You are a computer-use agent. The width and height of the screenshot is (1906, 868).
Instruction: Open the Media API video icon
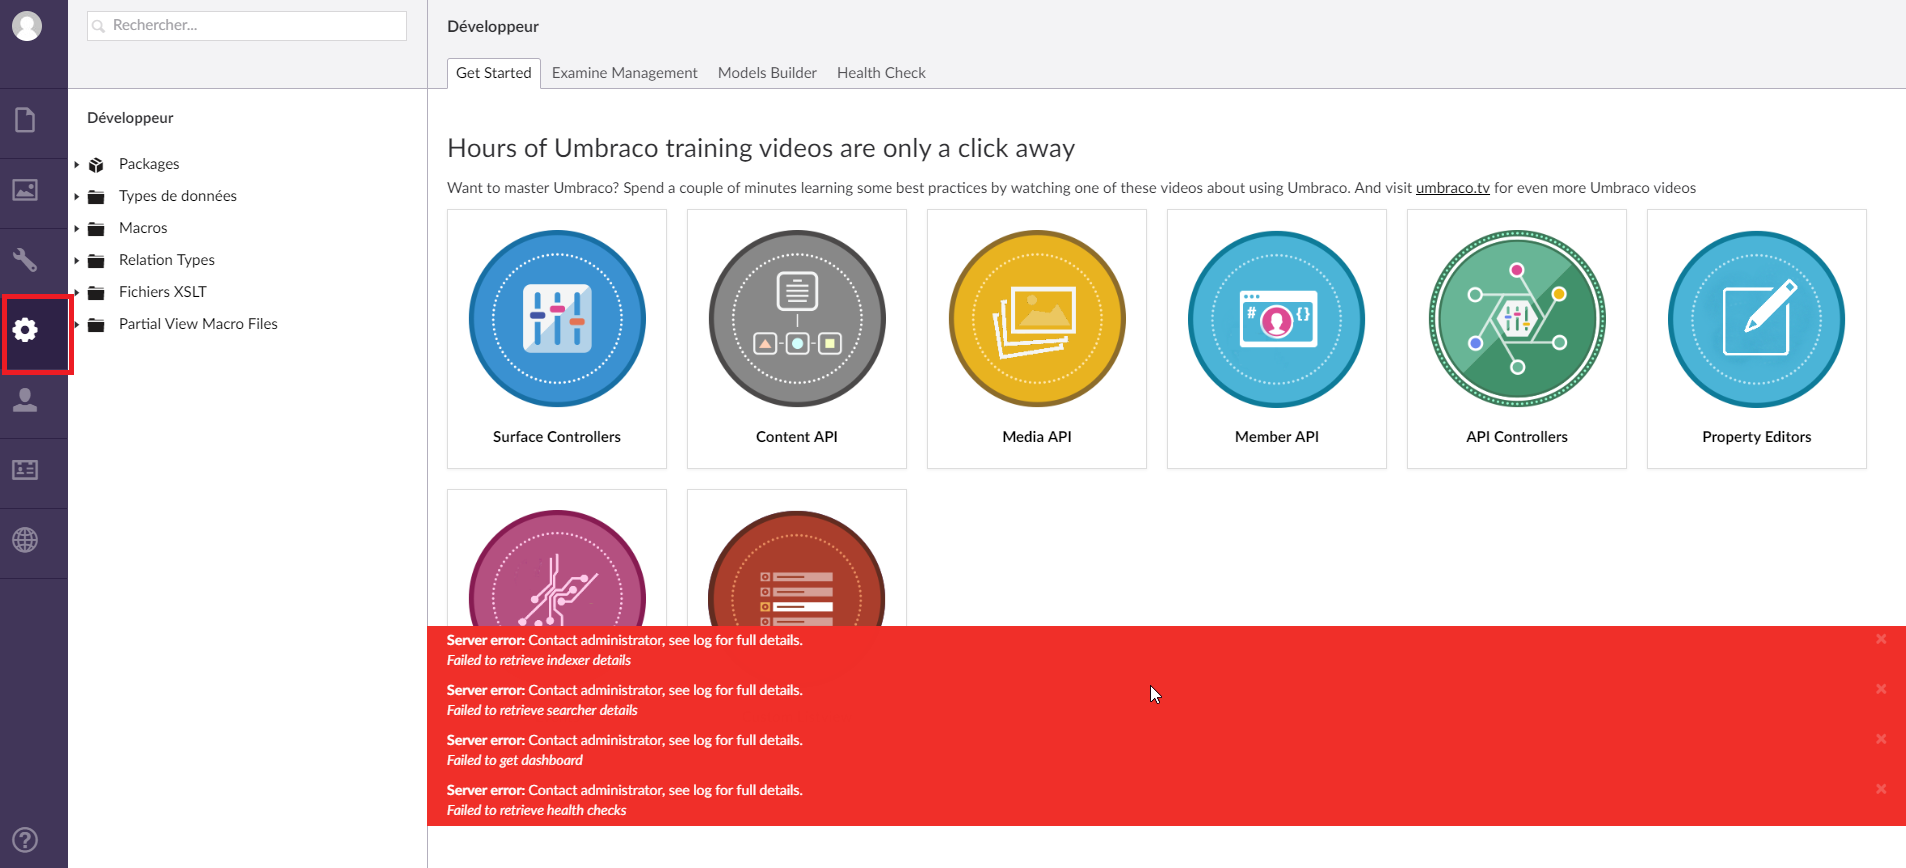click(x=1037, y=319)
